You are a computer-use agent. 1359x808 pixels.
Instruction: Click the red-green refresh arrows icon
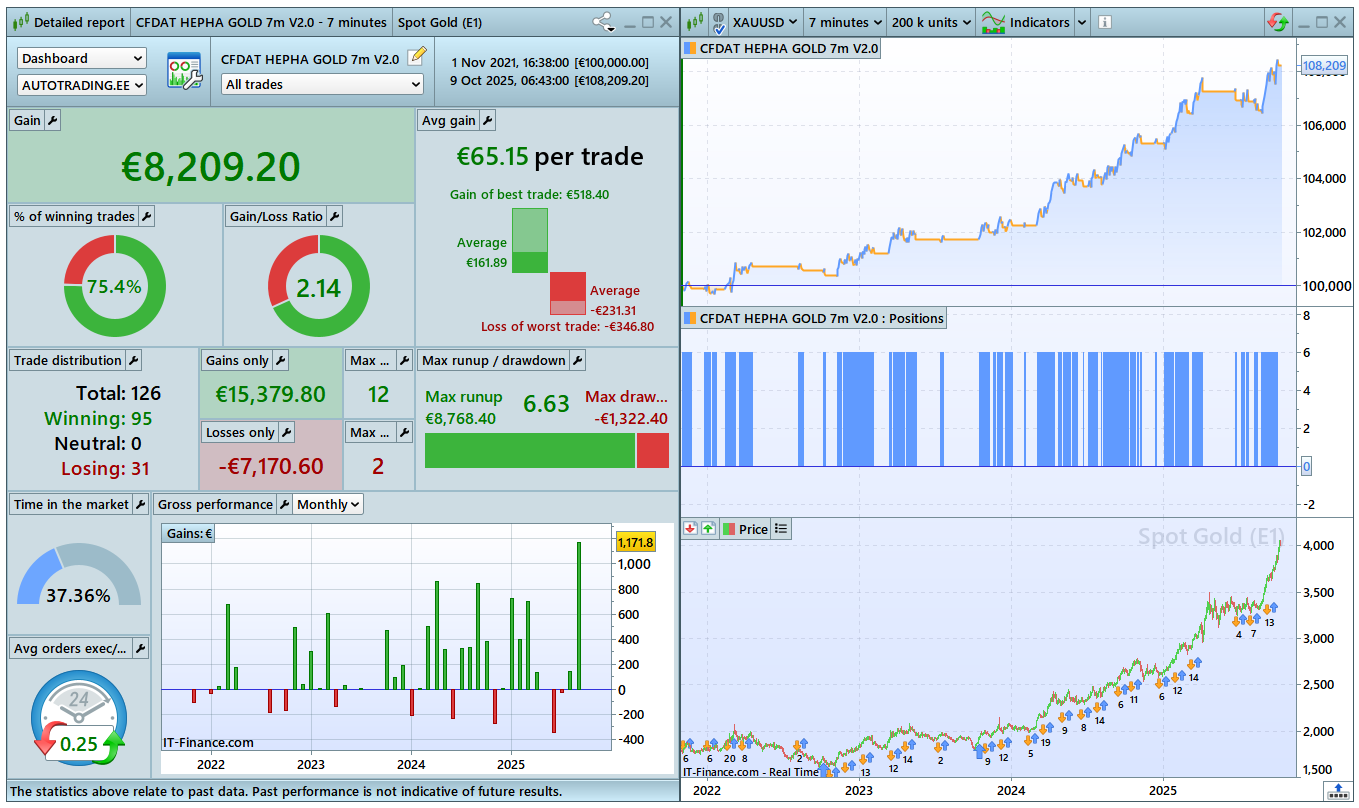pos(1277,22)
